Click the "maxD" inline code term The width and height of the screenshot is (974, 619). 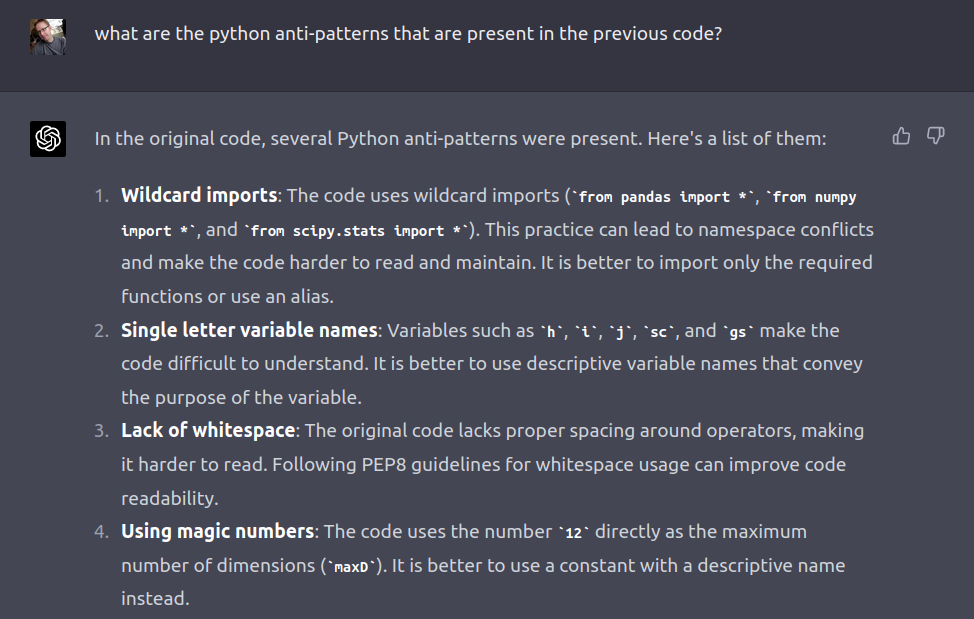point(350,567)
